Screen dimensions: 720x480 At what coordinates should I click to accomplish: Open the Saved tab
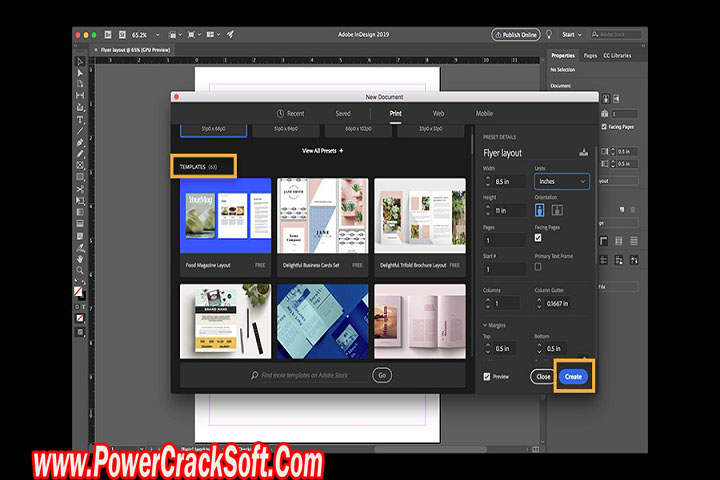pyautogui.click(x=342, y=114)
